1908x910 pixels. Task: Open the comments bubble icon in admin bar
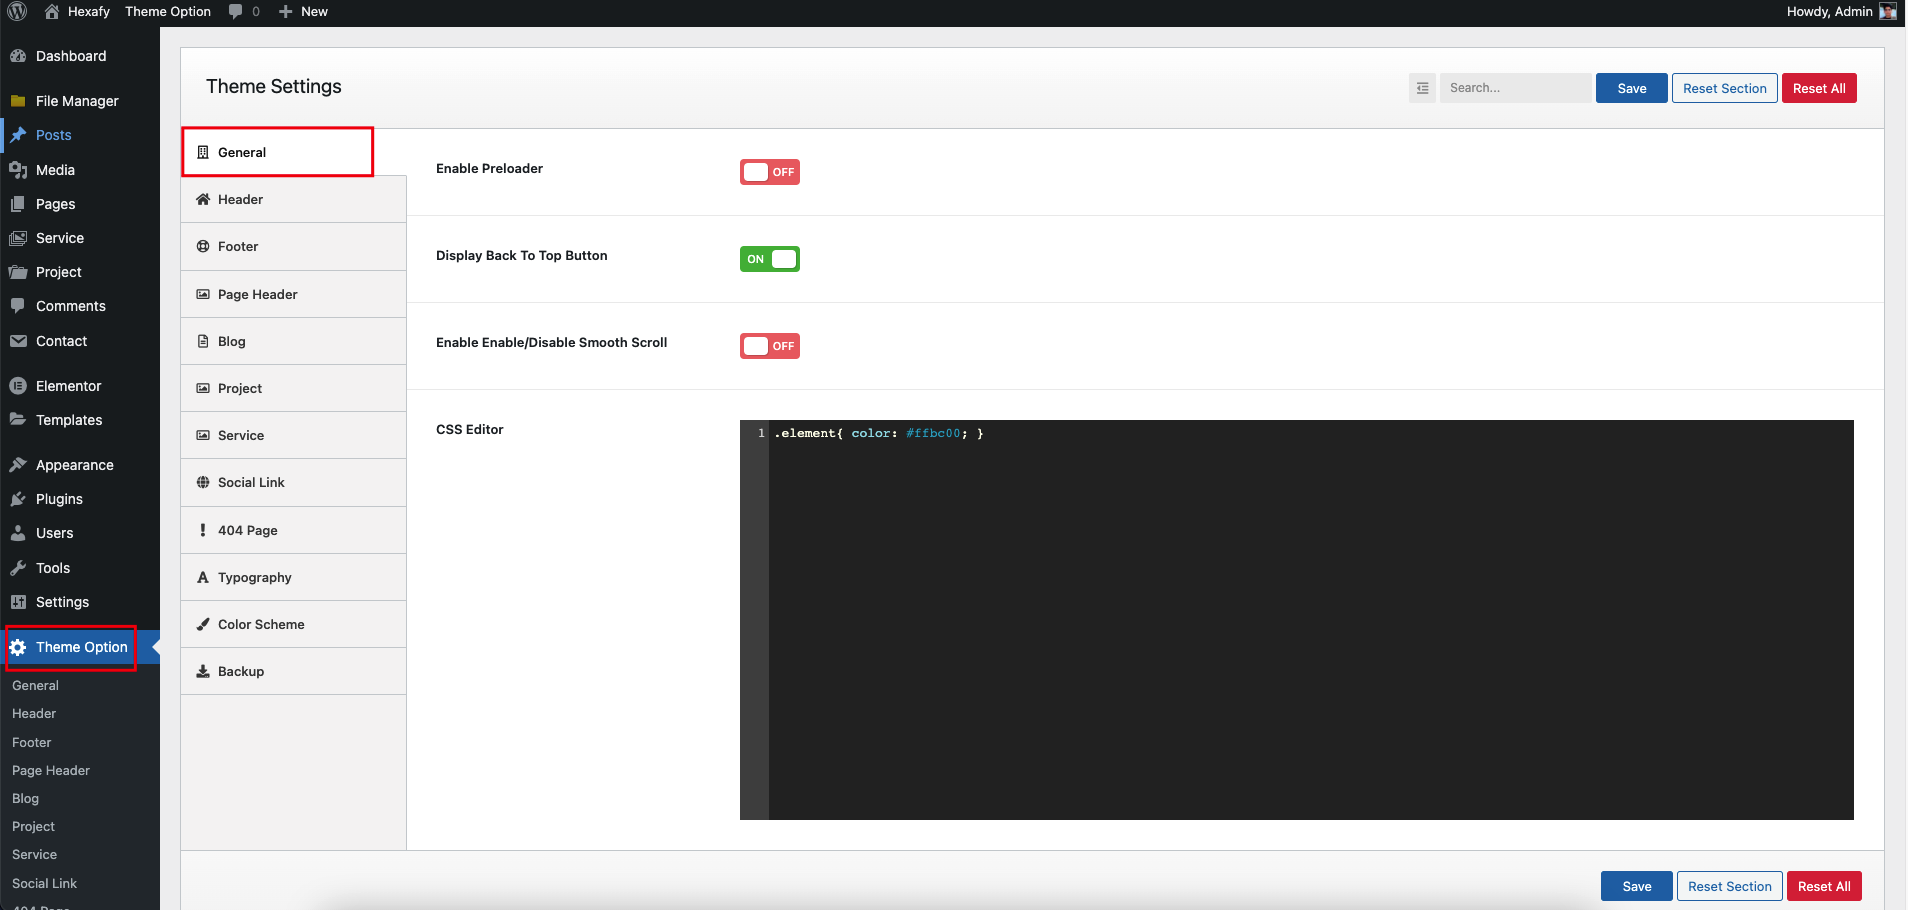click(235, 11)
